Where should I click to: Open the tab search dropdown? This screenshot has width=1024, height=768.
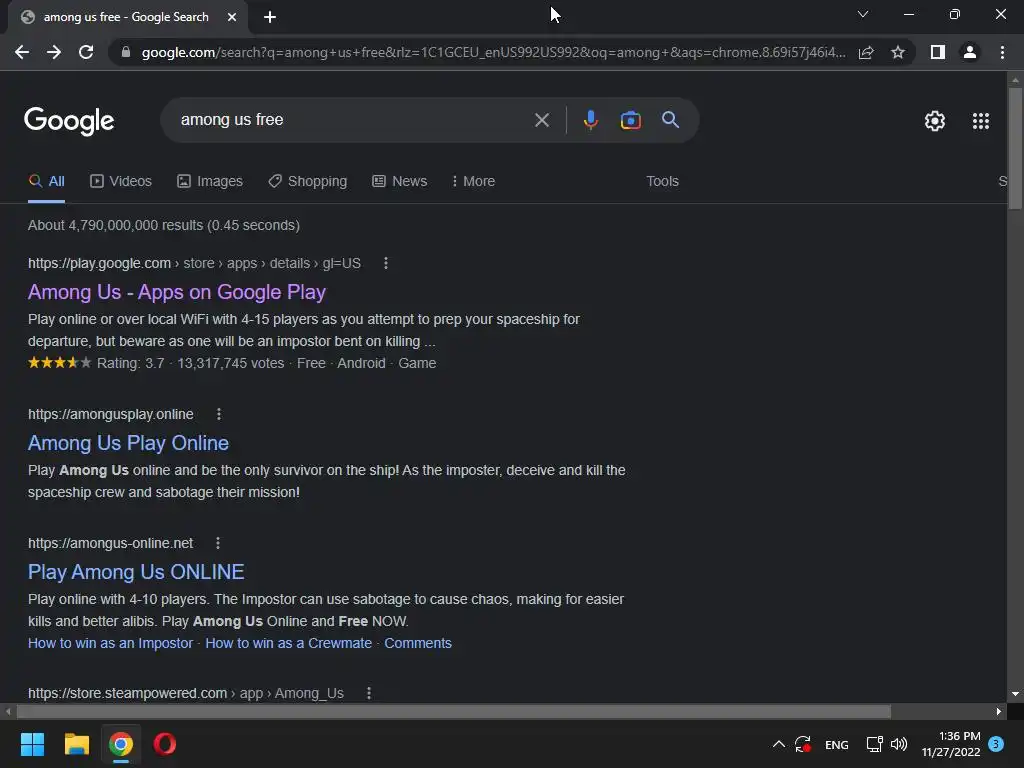coord(863,14)
